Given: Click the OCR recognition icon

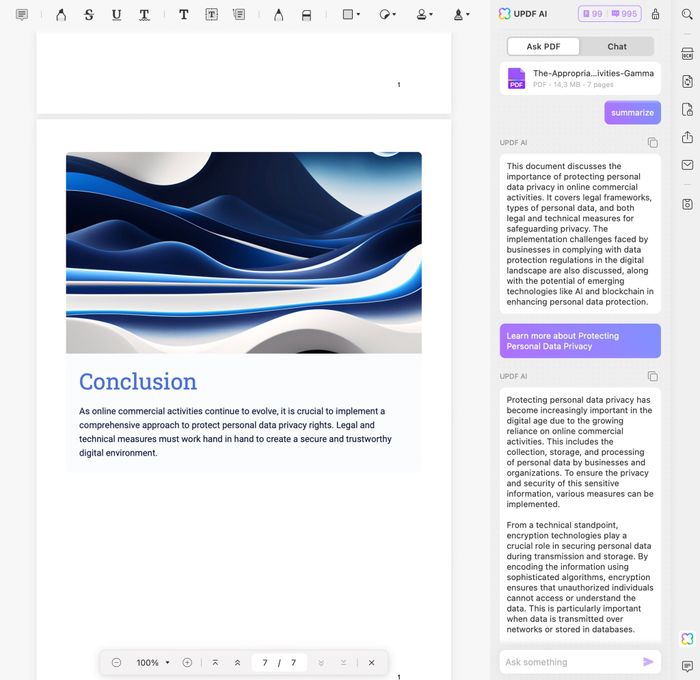Looking at the screenshot, I should 687,54.
